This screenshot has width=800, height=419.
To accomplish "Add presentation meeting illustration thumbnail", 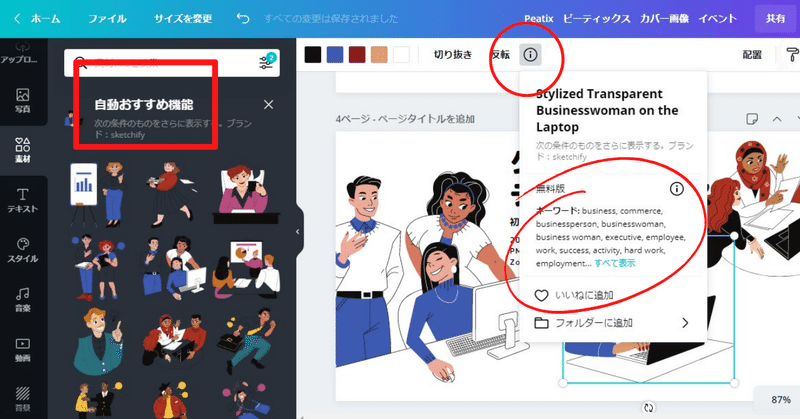I will (x=246, y=269).
